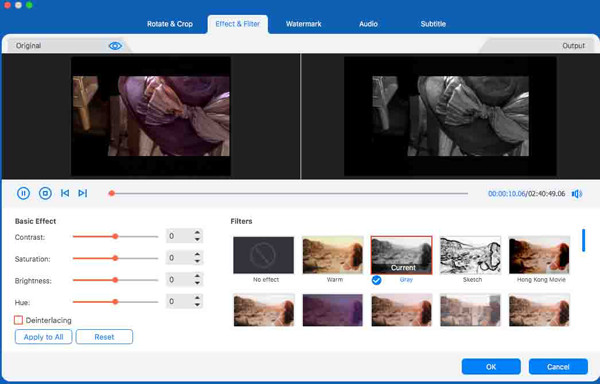Adjust the Saturation slider handle

pyautogui.click(x=115, y=259)
